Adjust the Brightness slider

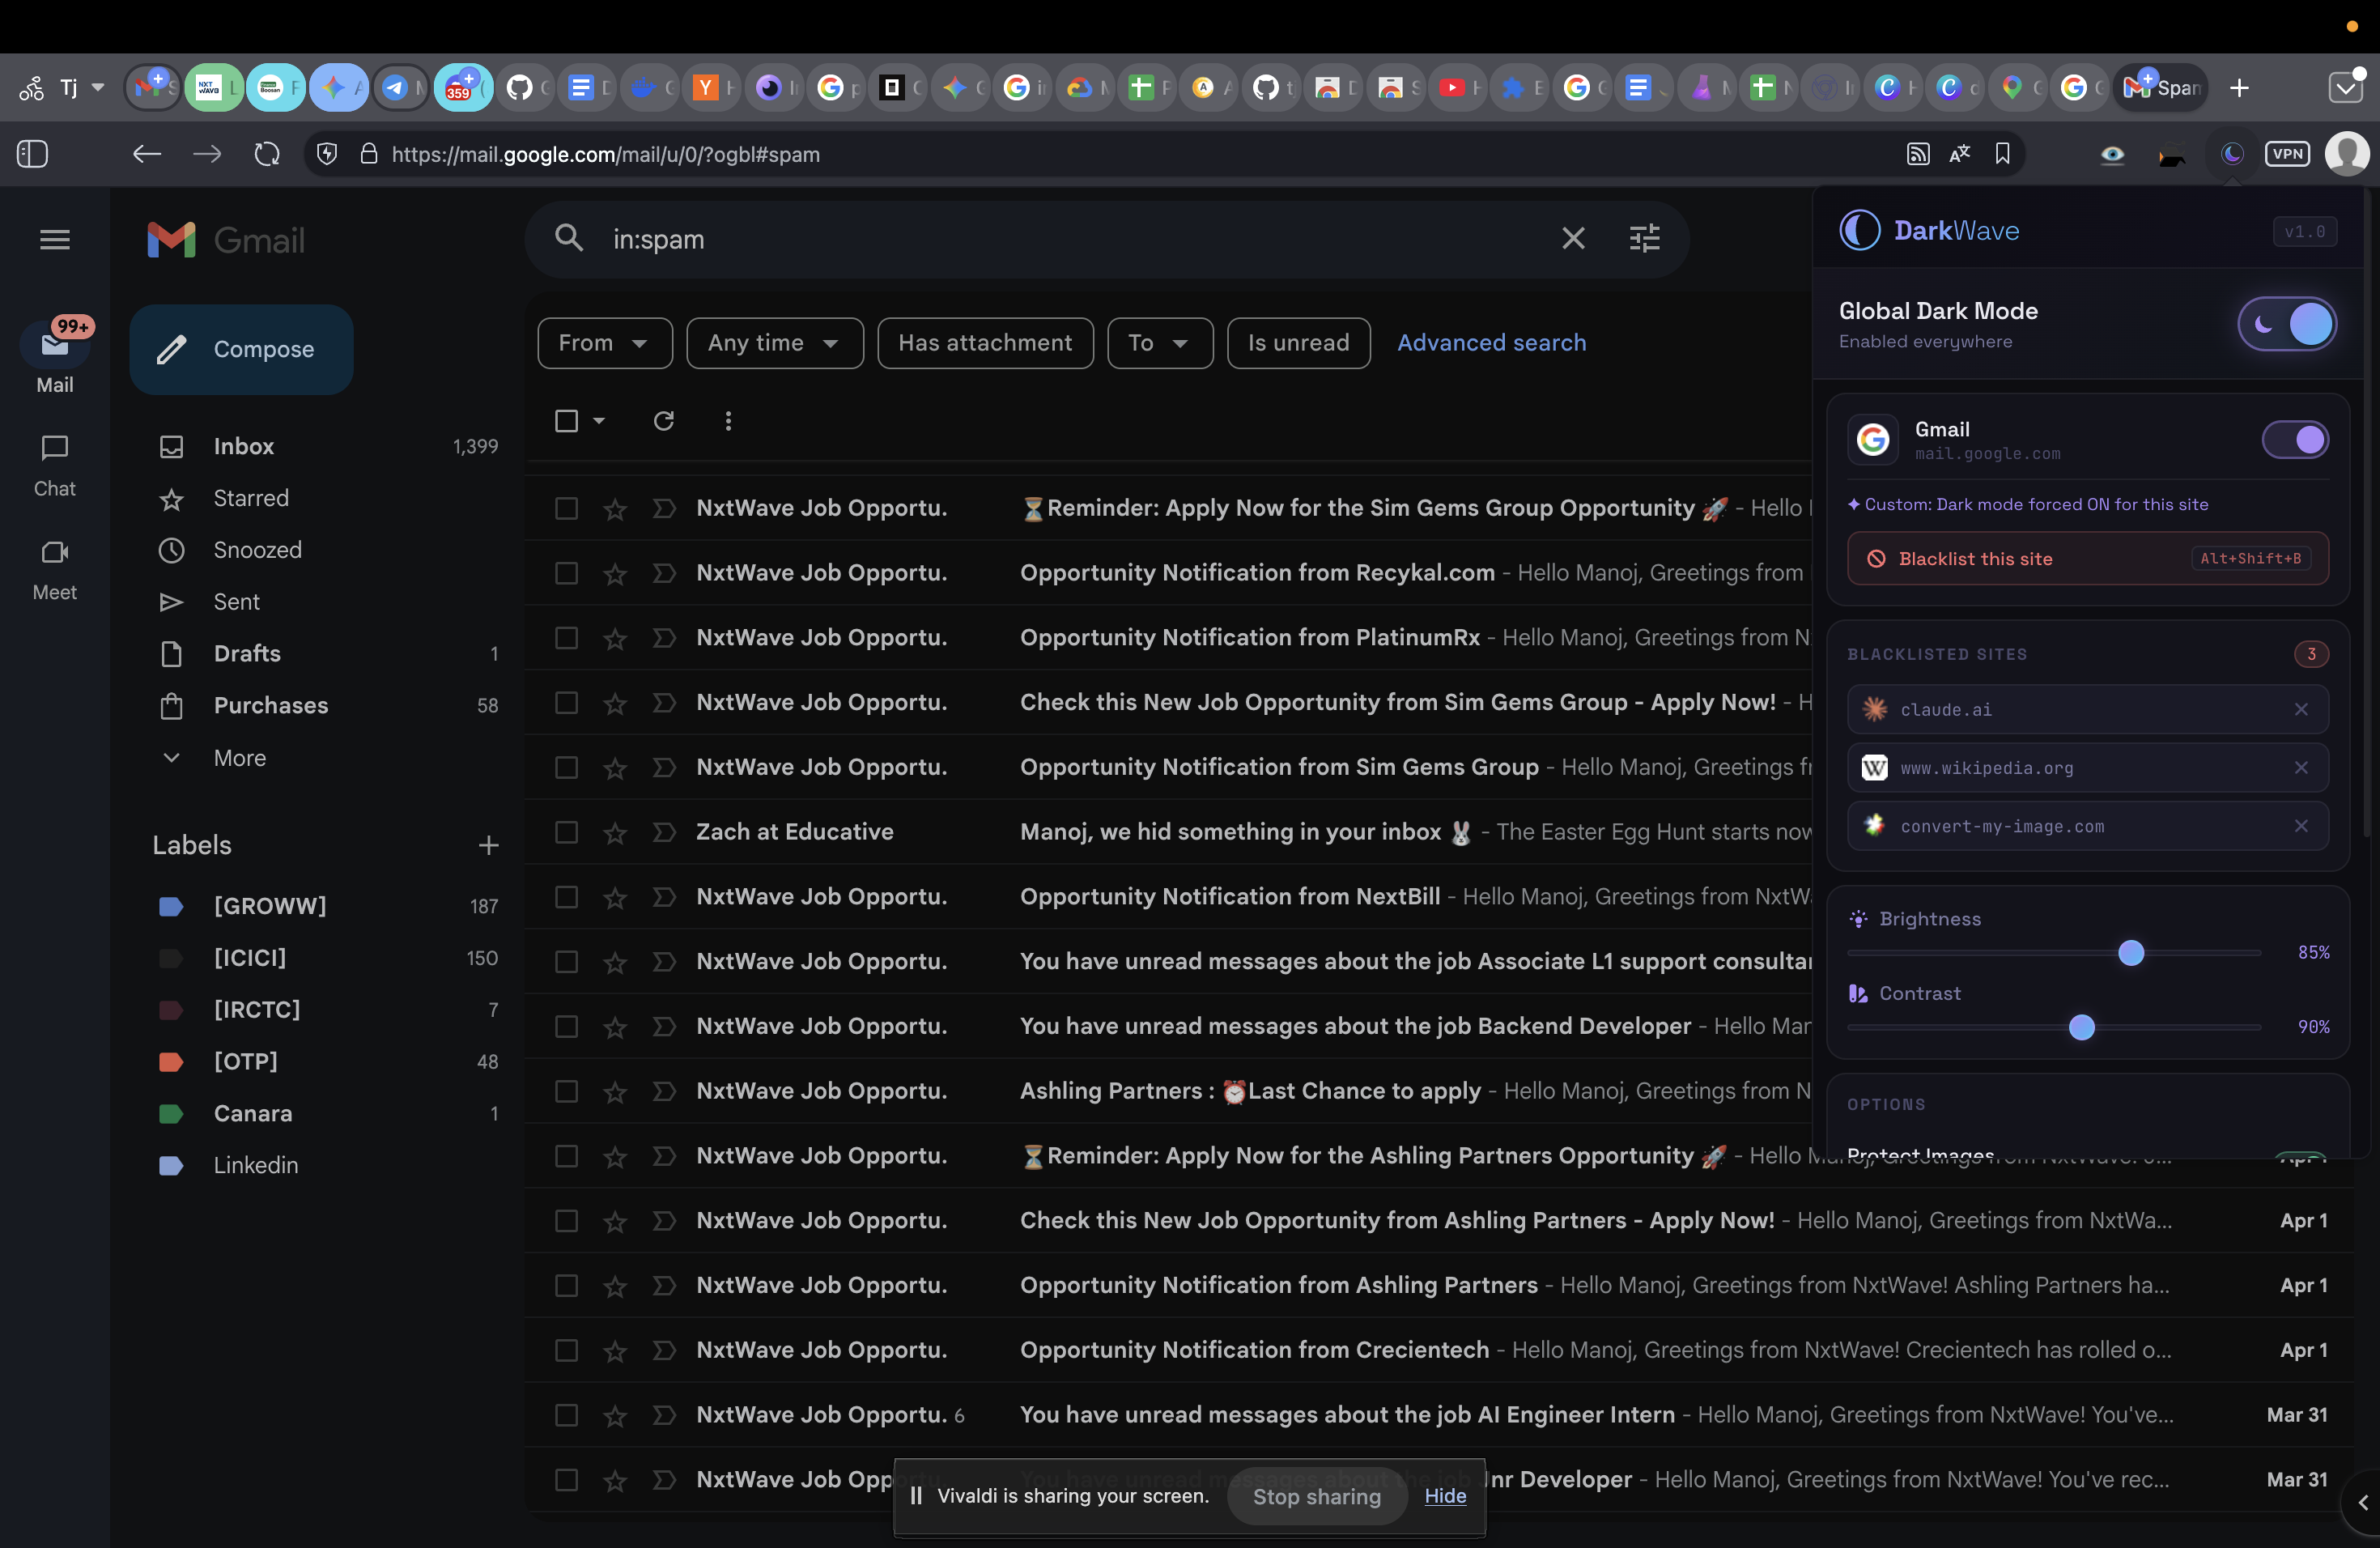(2132, 953)
